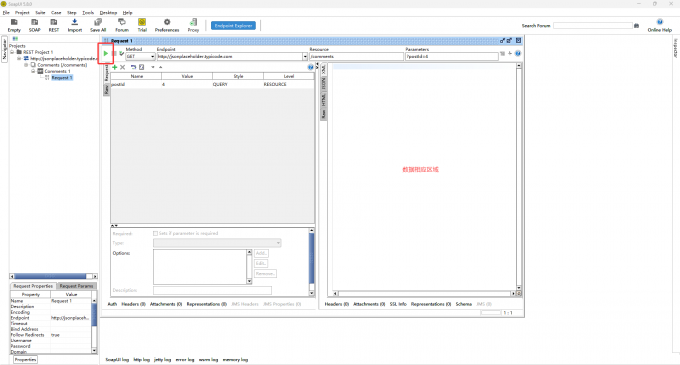The width and height of the screenshot is (680, 365).
Task: Select the Comments 1 tree item
Action: (57, 71)
